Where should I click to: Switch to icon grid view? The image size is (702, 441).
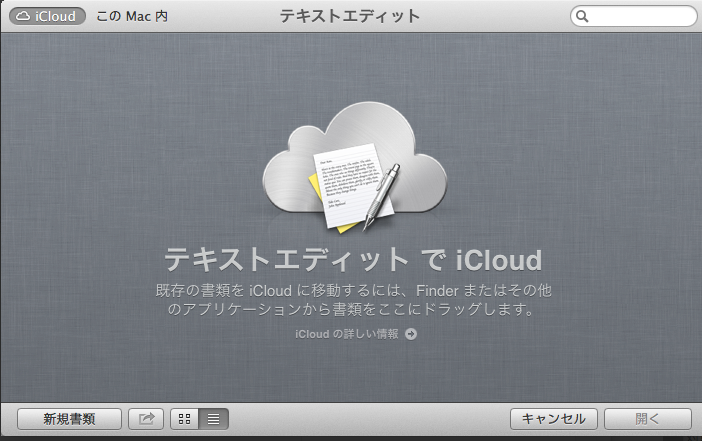184,419
